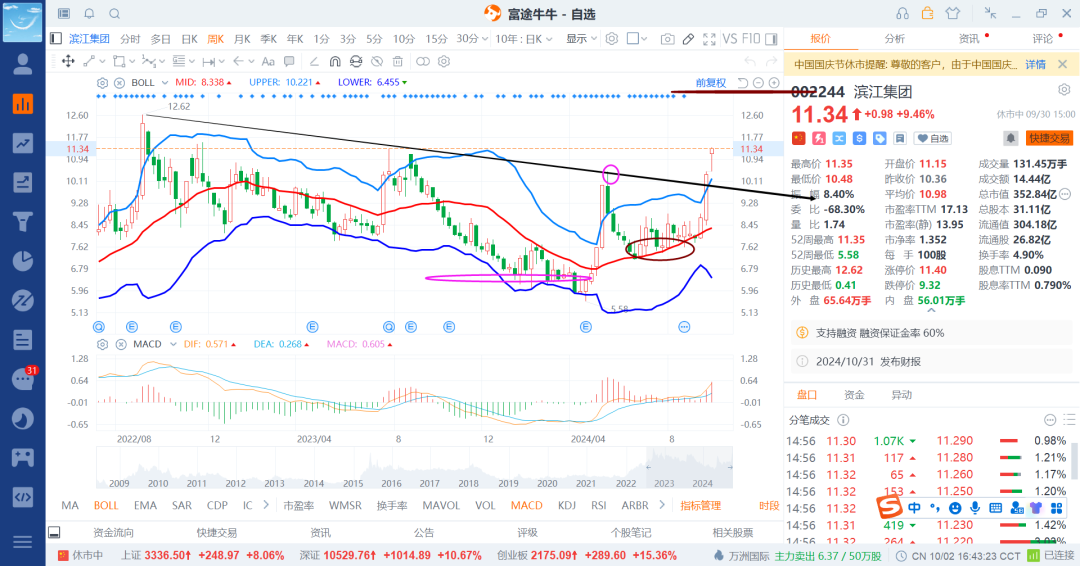Open the gamepad icon in the sidebar

coord(23,457)
